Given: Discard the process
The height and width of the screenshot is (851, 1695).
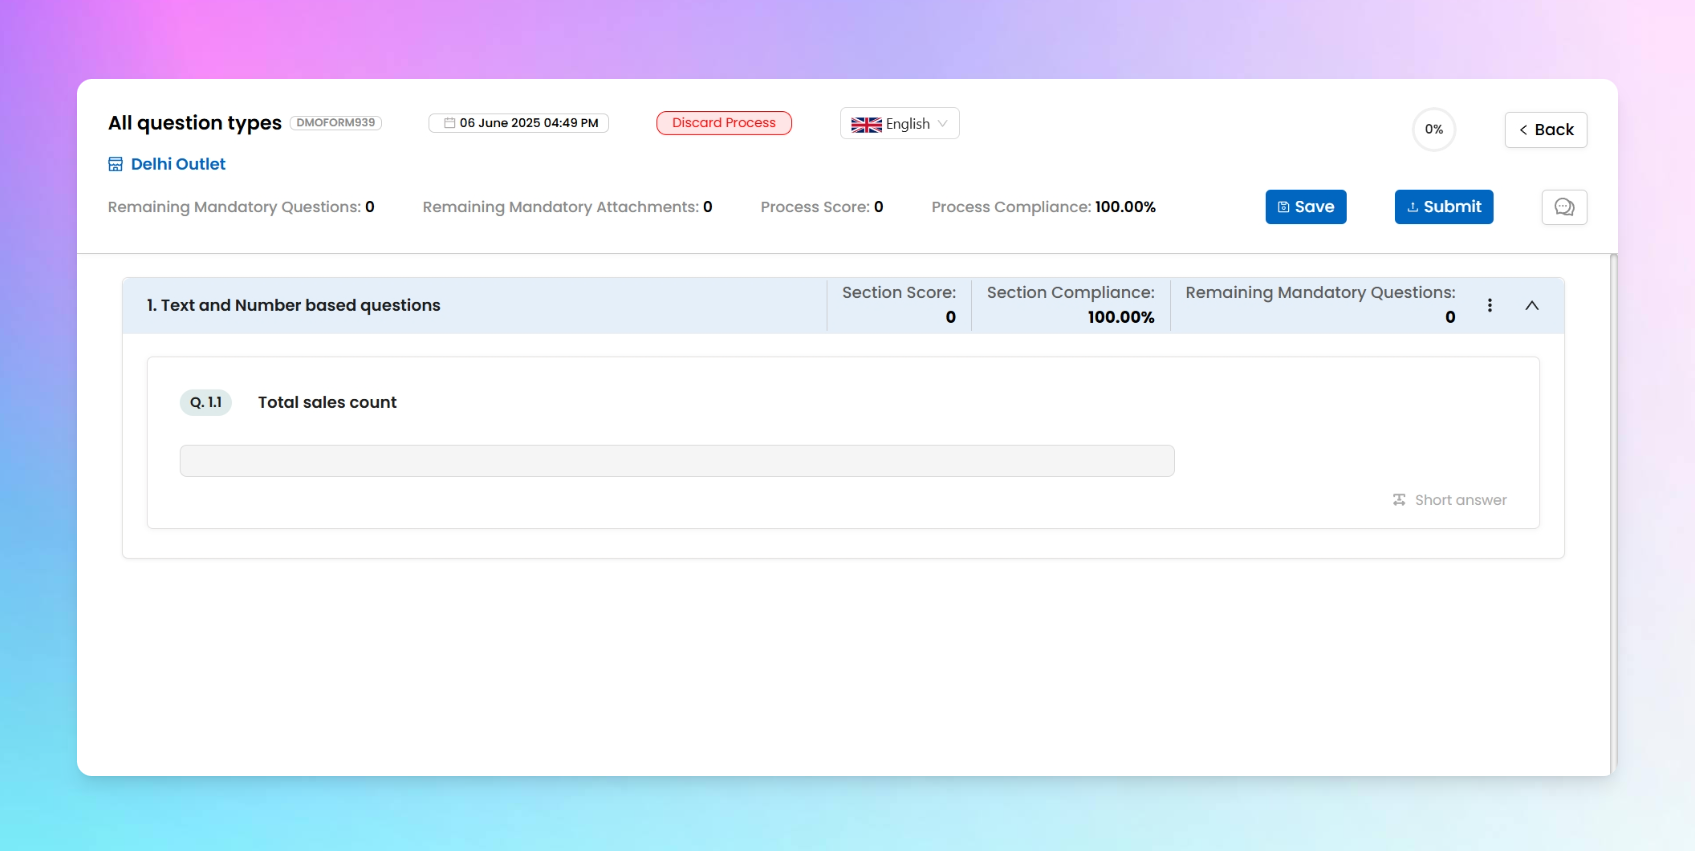Looking at the screenshot, I should click(723, 123).
